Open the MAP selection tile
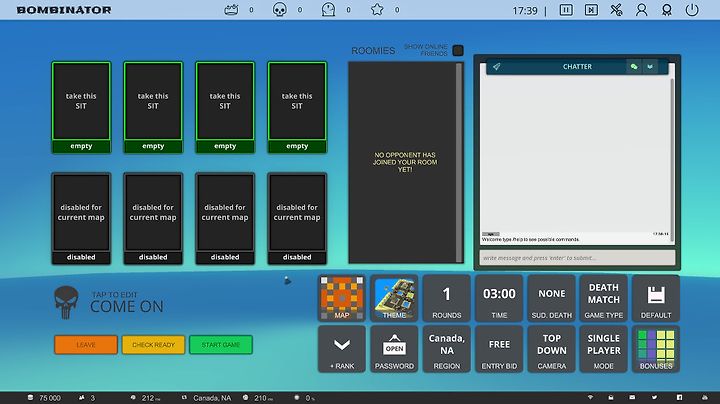 click(x=342, y=298)
